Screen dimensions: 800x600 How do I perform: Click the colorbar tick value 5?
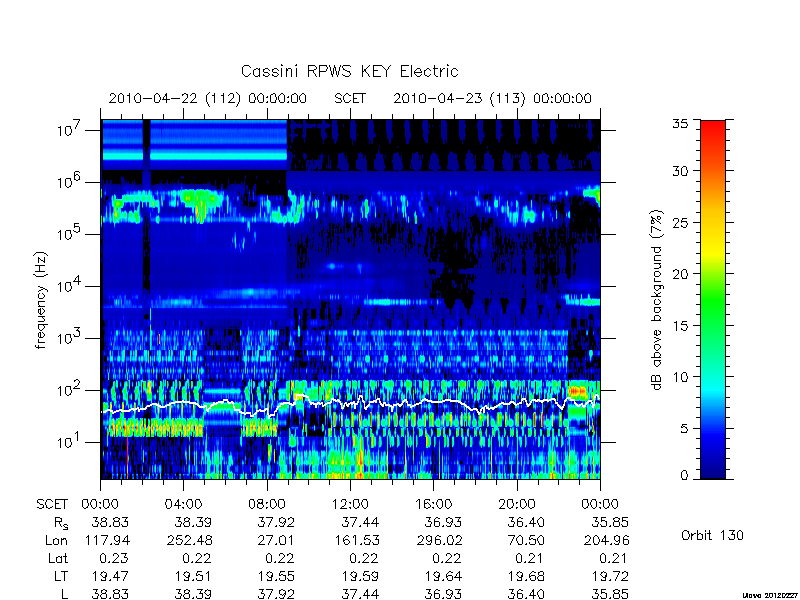684,429
